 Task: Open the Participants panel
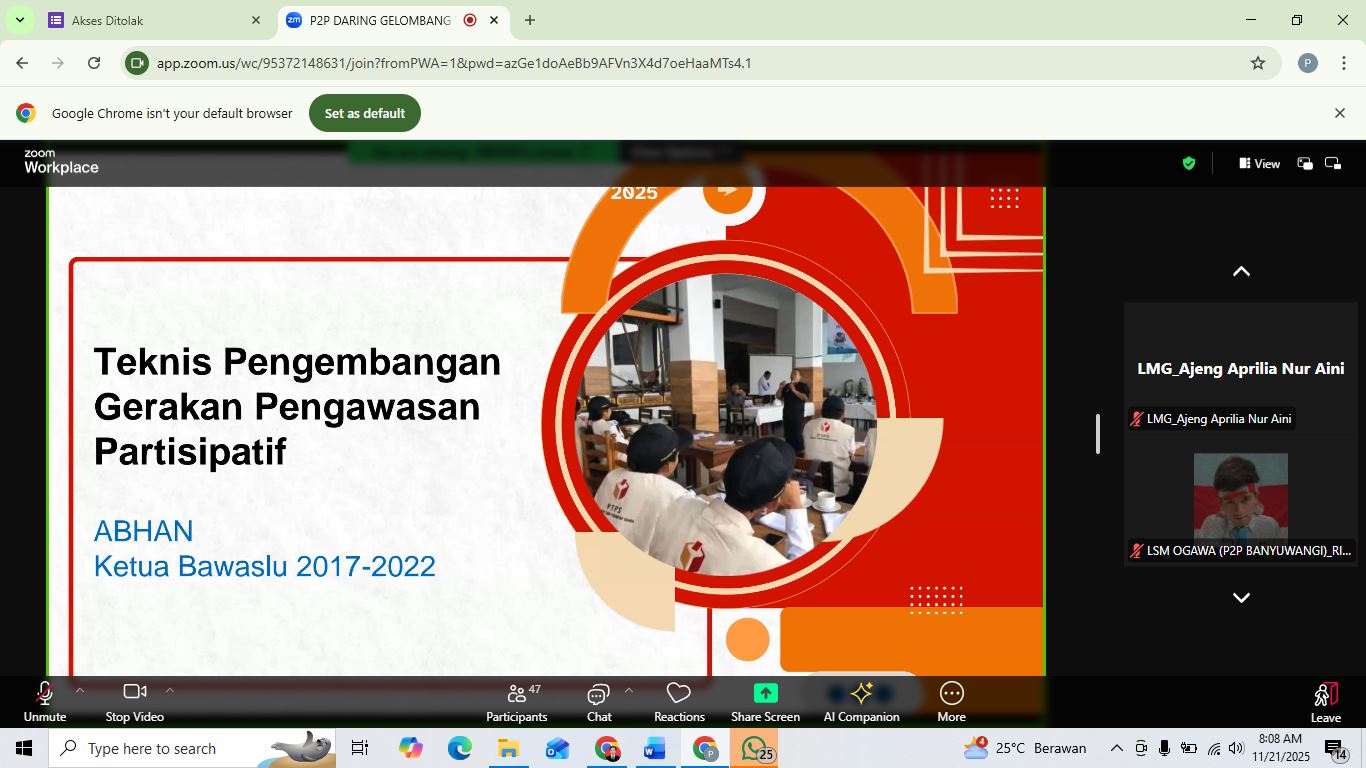coord(516,702)
